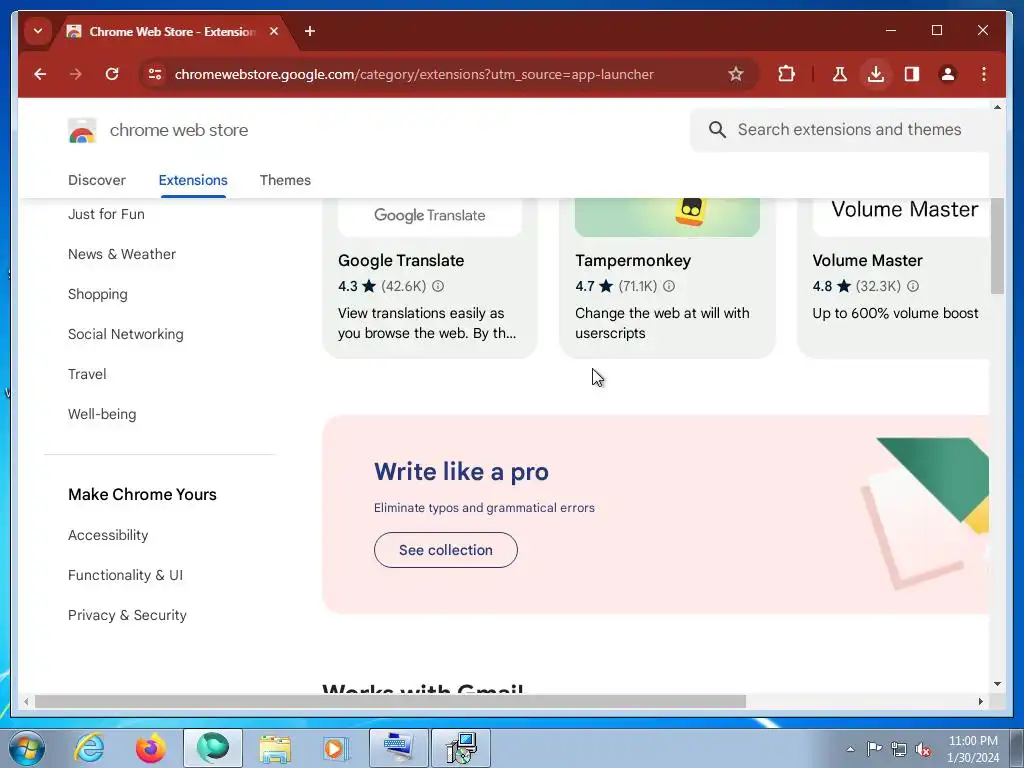Click the muted volume tray icon
Viewport: 1024px width, 768px height.
[923, 749]
